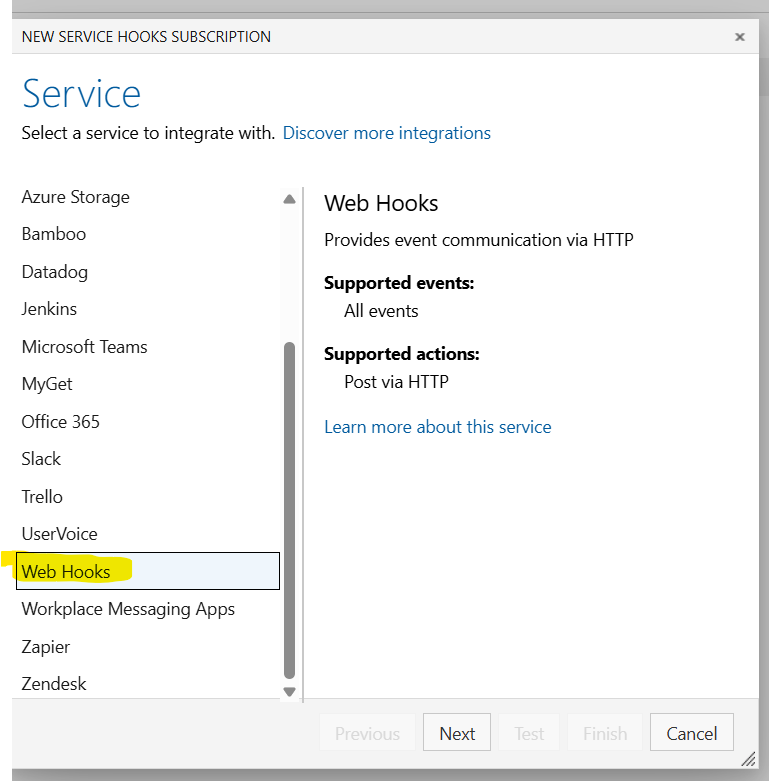Viewport: 769px width, 781px height.
Task: Click the scroll down arrow in service list
Action: (289, 691)
